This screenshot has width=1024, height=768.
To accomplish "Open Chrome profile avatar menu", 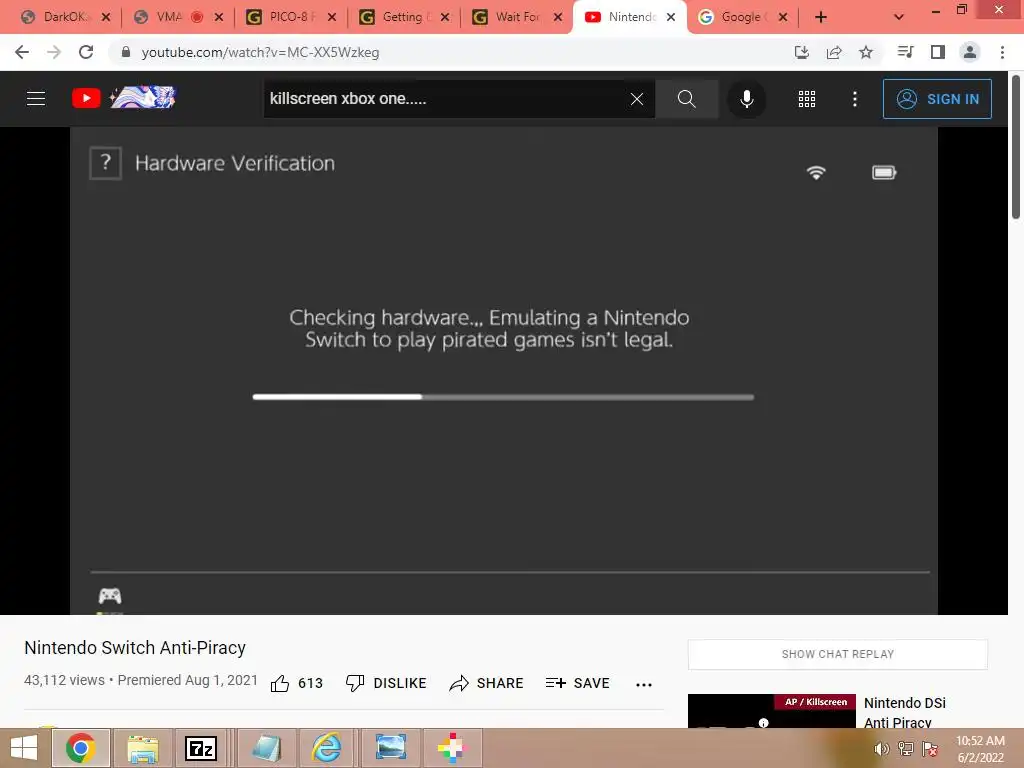I will pos(970,52).
